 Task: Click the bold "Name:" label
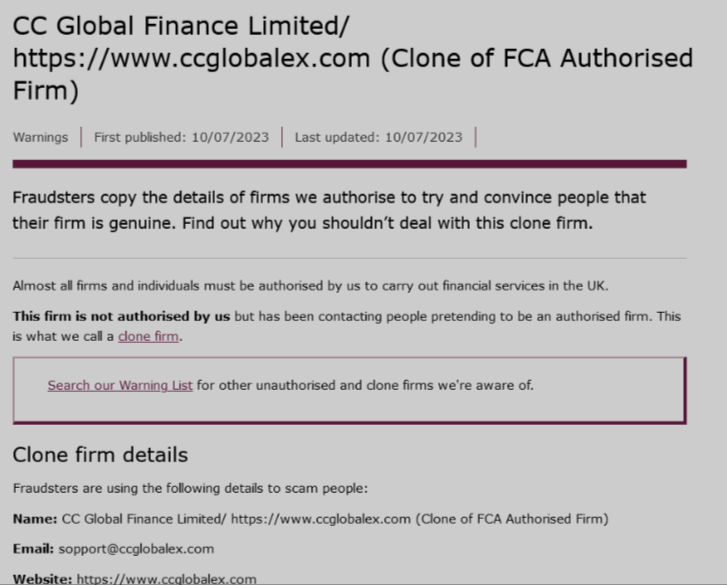[x=35, y=519]
